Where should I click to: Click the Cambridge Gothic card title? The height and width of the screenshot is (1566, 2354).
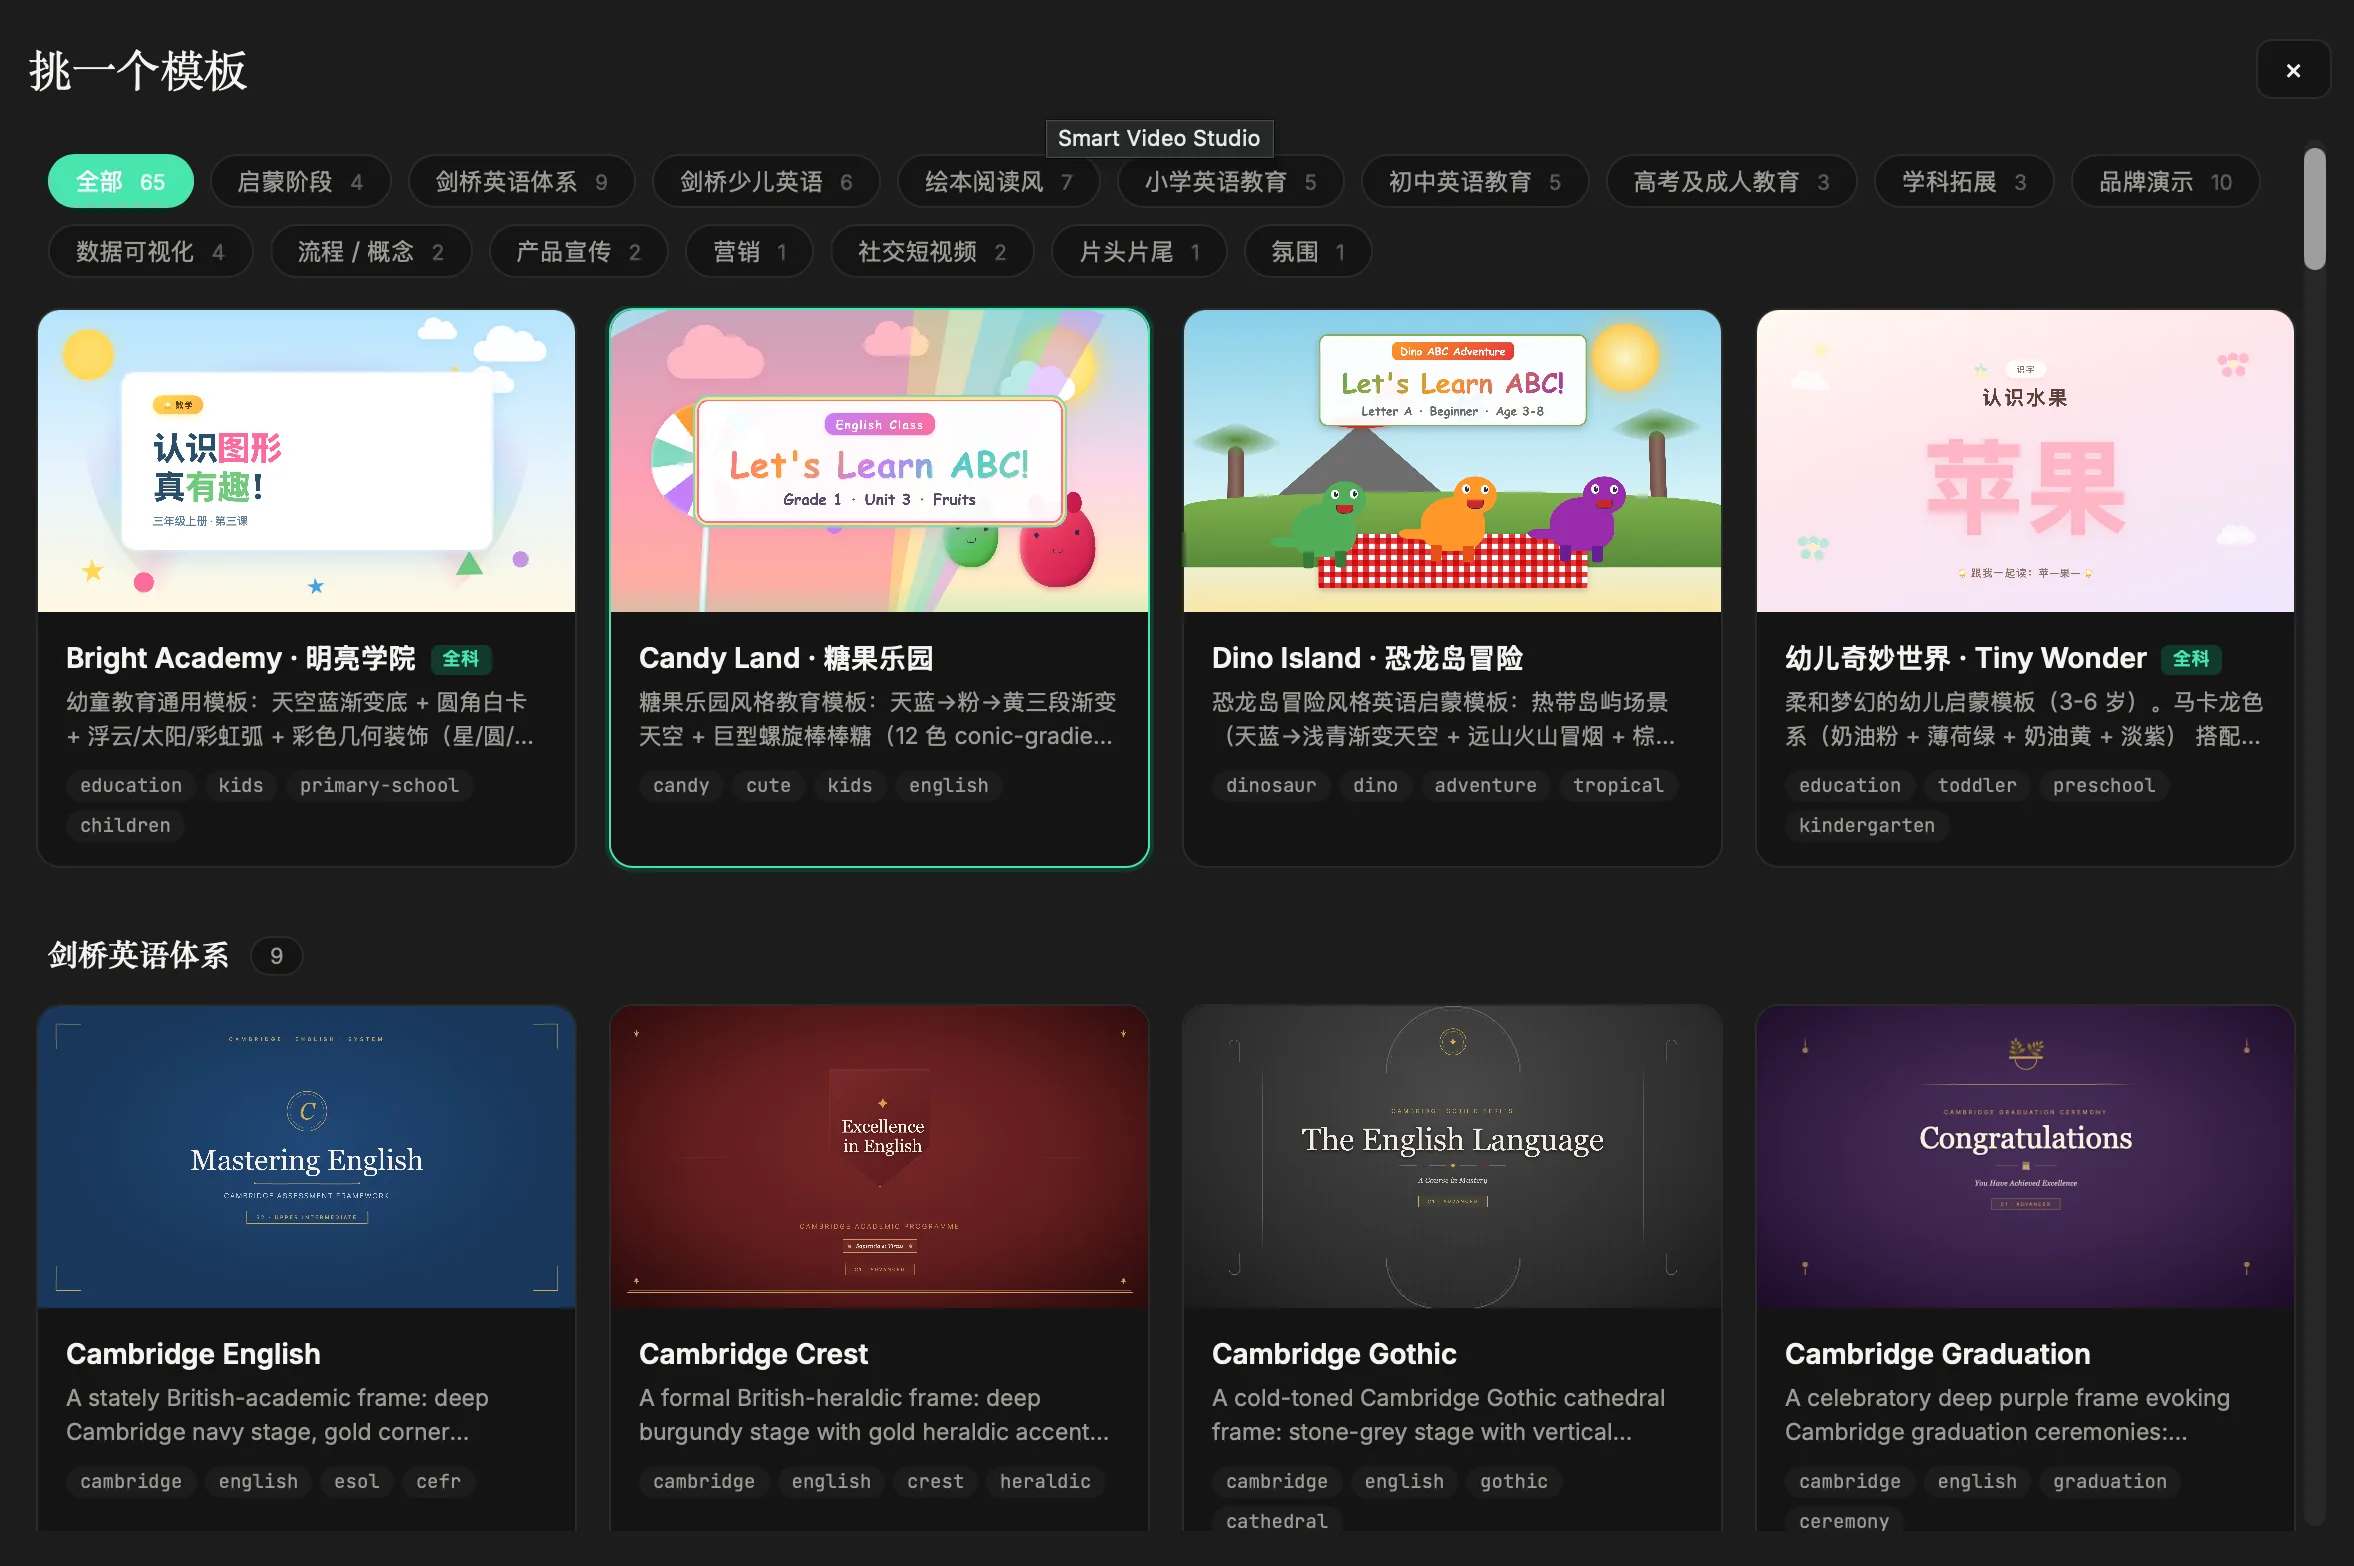(x=1334, y=1354)
